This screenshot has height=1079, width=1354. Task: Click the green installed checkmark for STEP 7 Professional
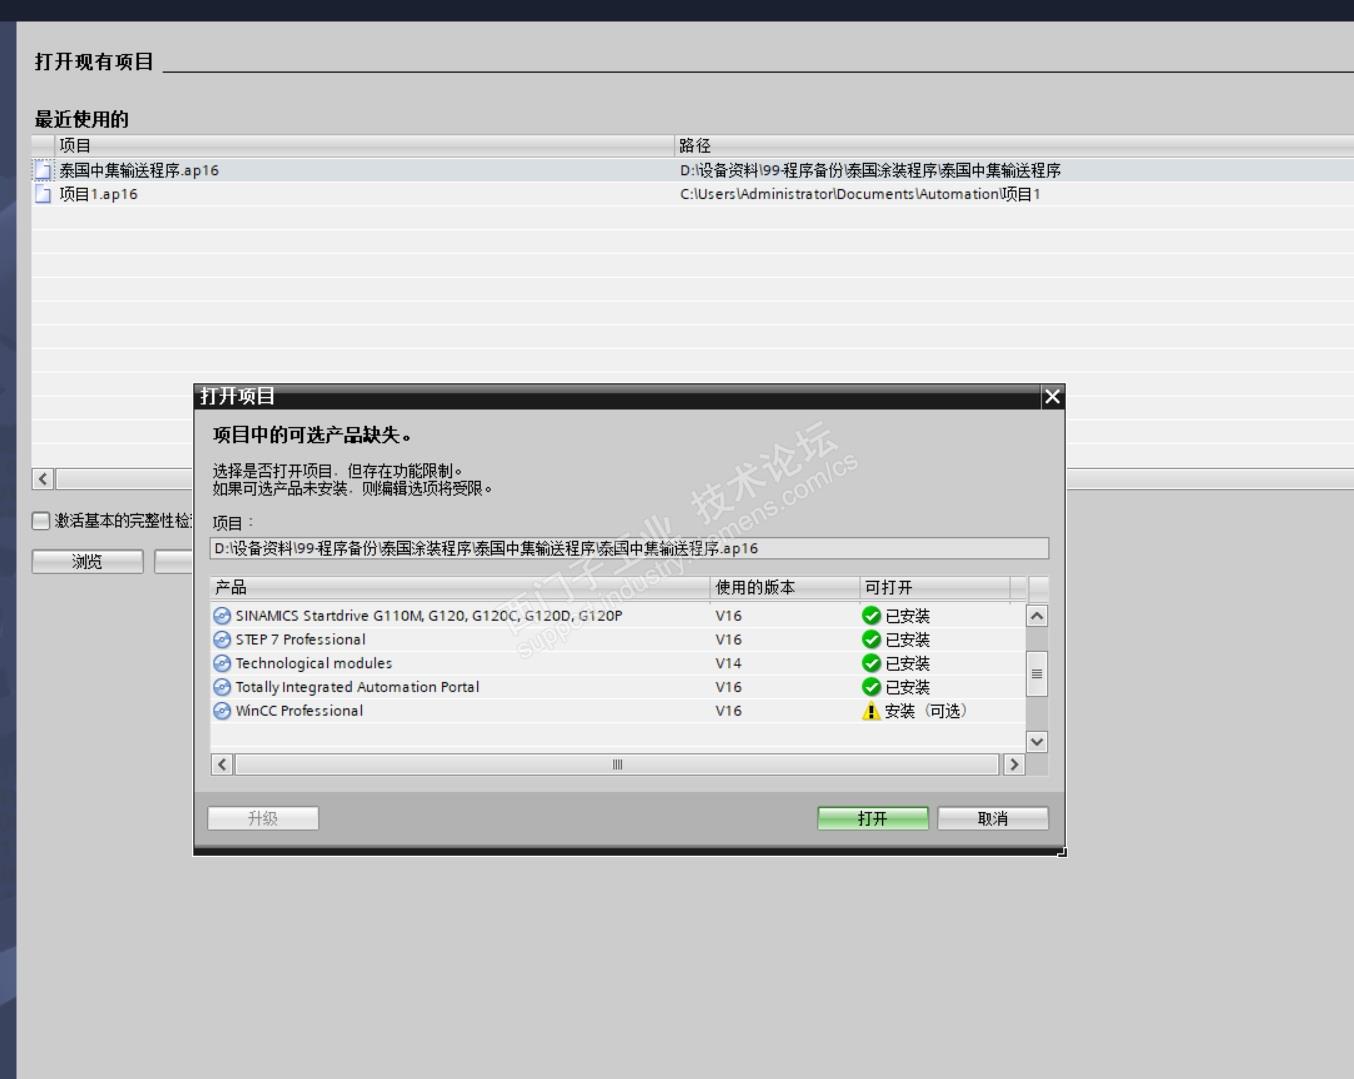coord(871,640)
